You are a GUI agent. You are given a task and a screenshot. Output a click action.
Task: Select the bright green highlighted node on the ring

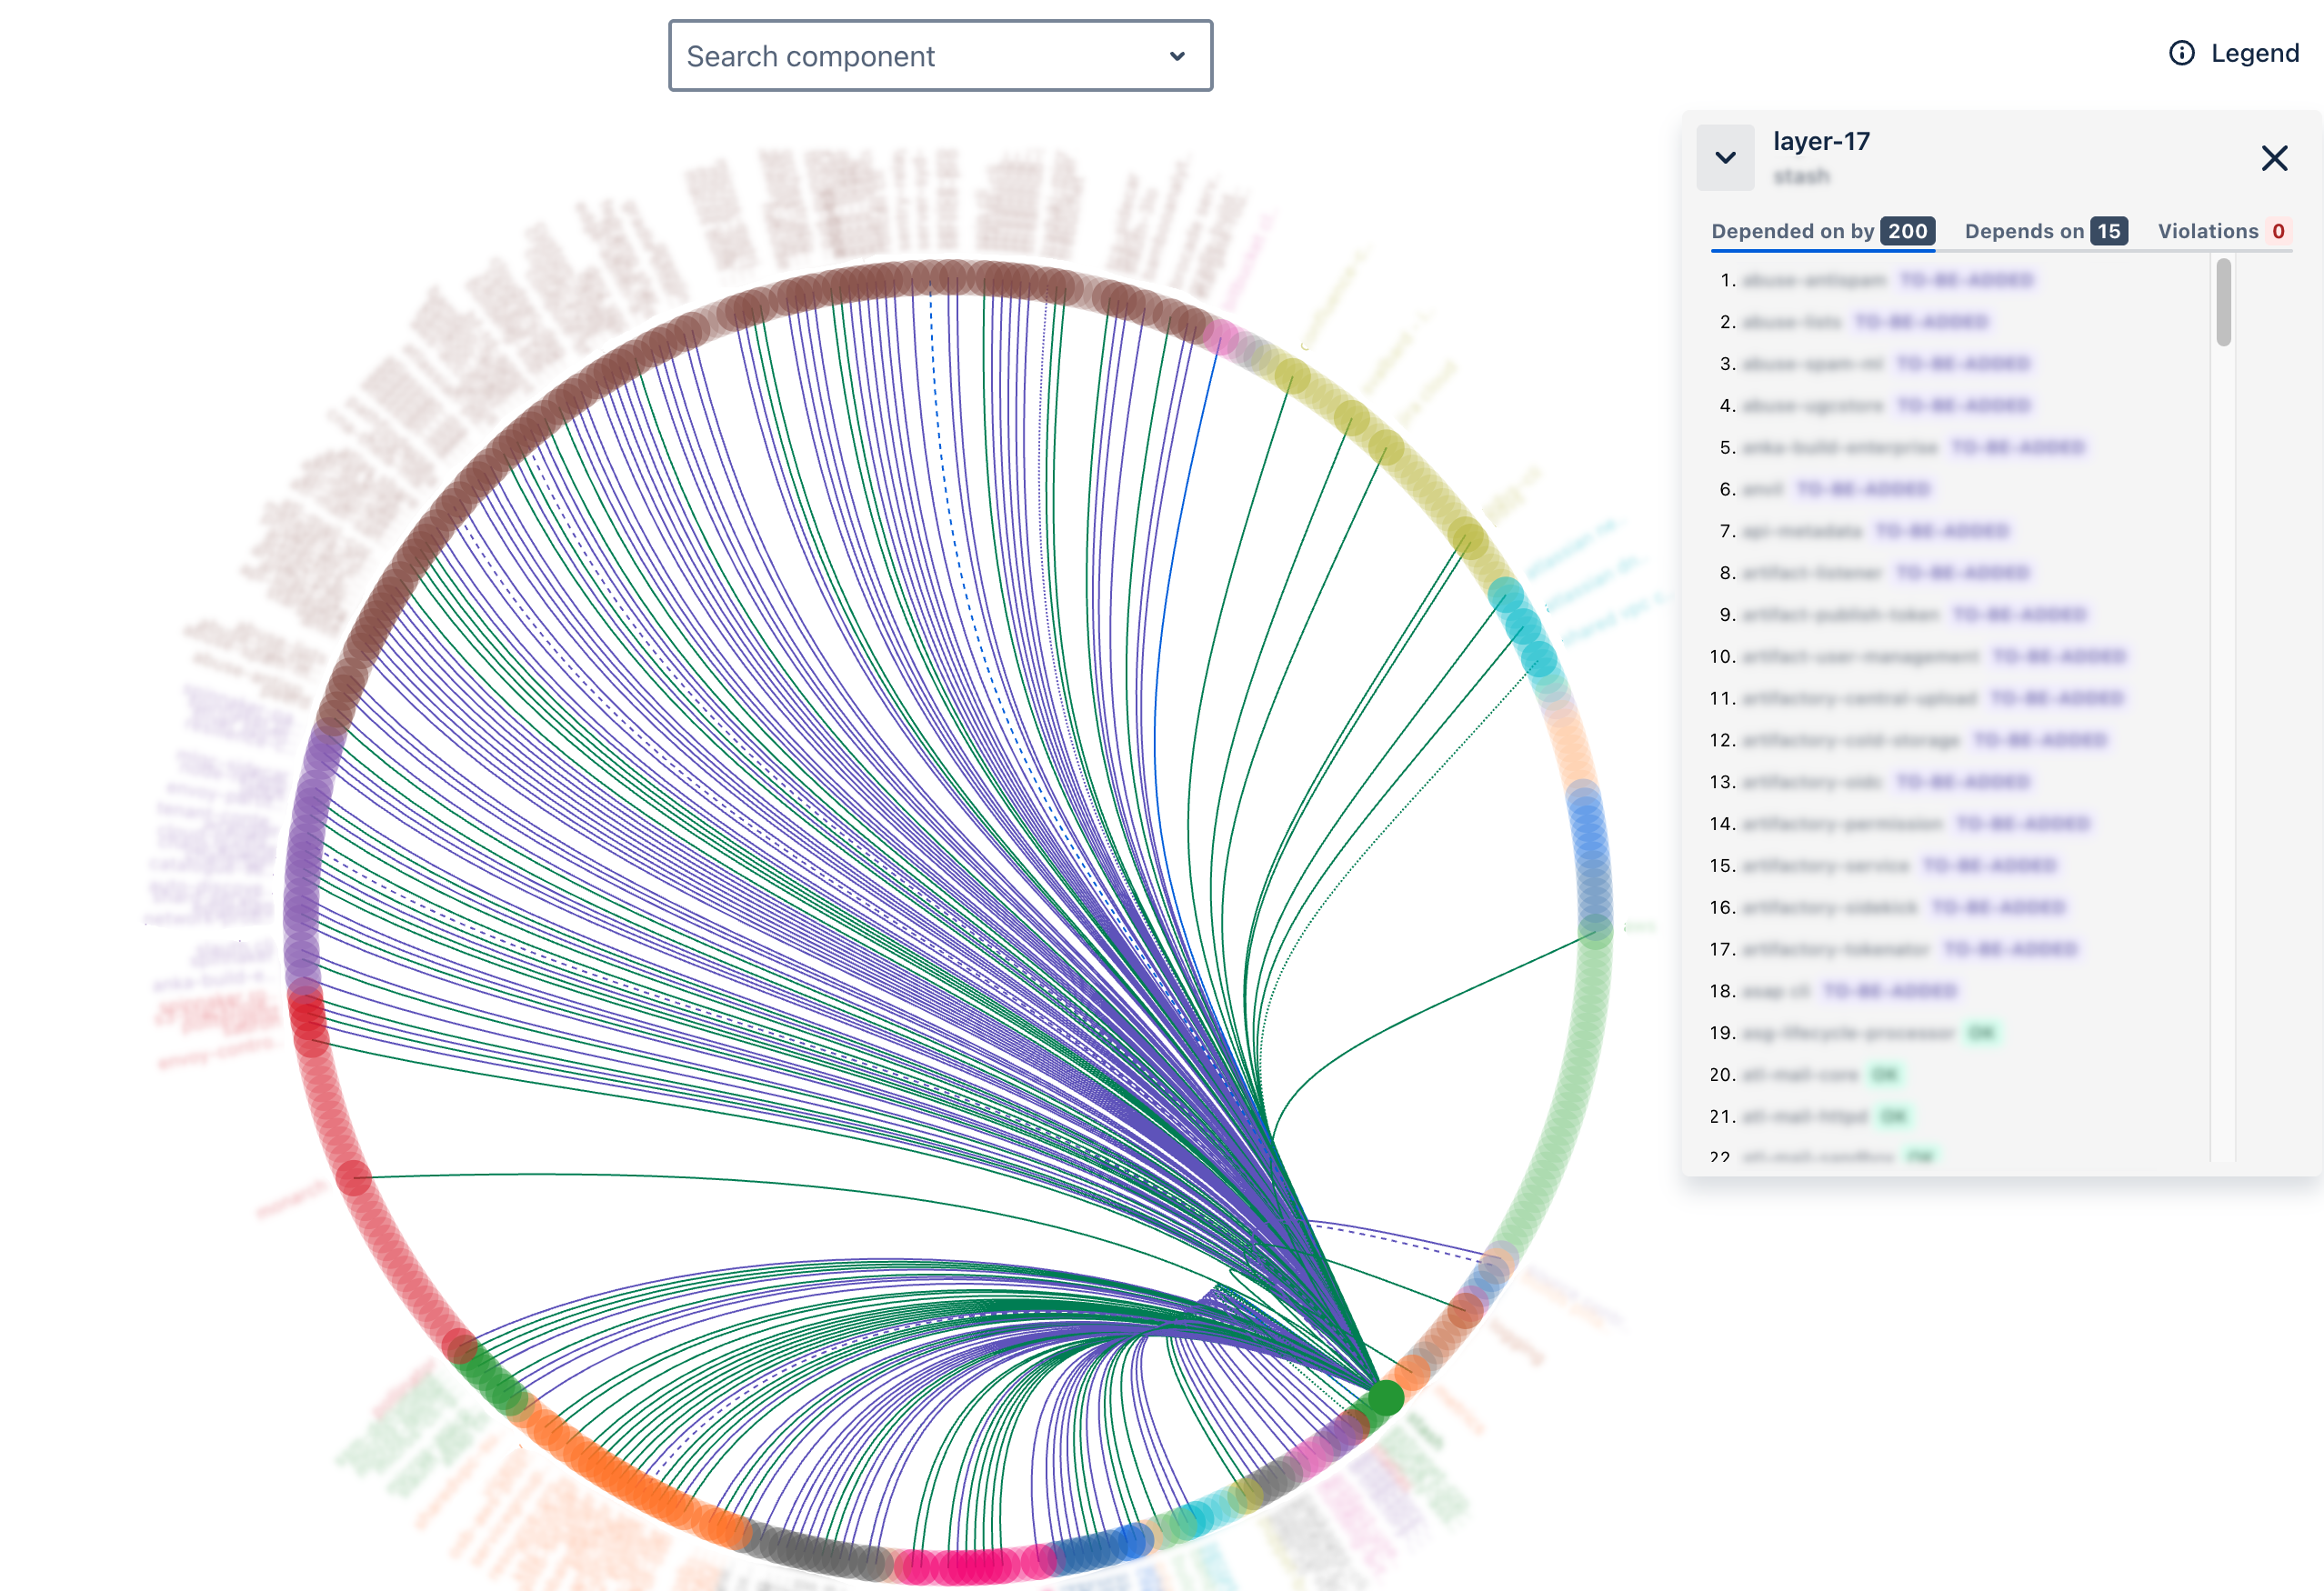point(1385,1396)
